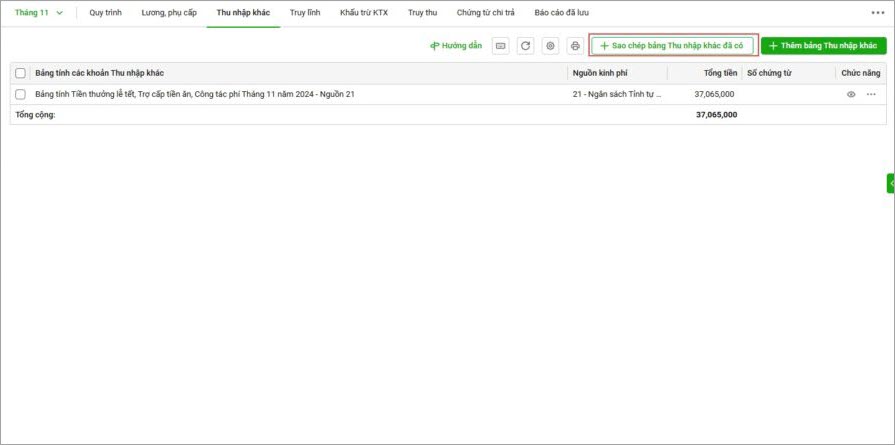895x445 pixels.
Task: Go to the Truy lĩnh tab
Action: pyautogui.click(x=305, y=13)
